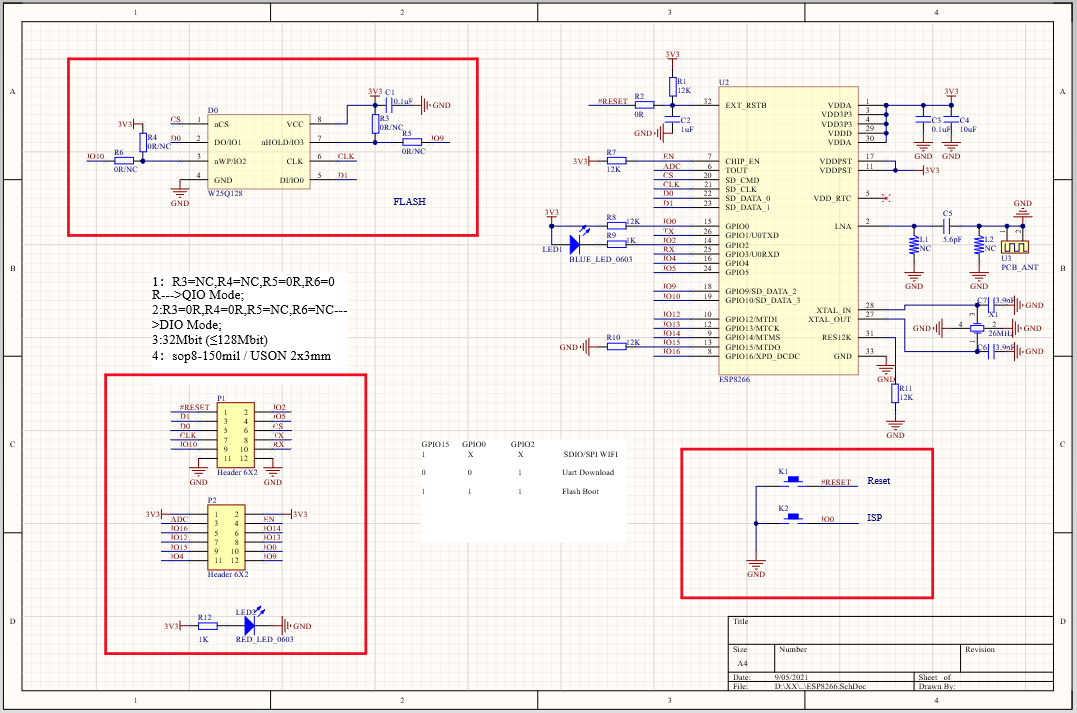Image resolution: width=1077 pixels, height=713 pixels.
Task: Click resistor R11 12K below RES12K
Action: click(895, 393)
